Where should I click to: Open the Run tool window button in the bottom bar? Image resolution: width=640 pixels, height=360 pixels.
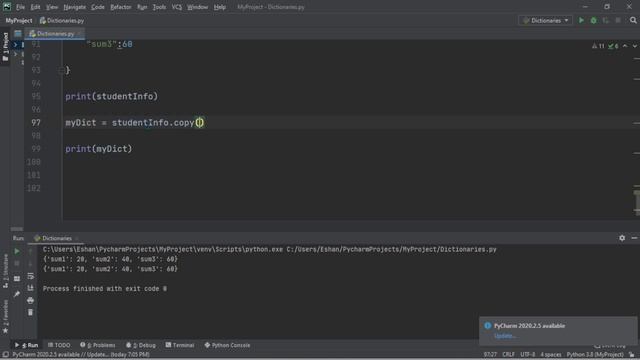point(27,345)
